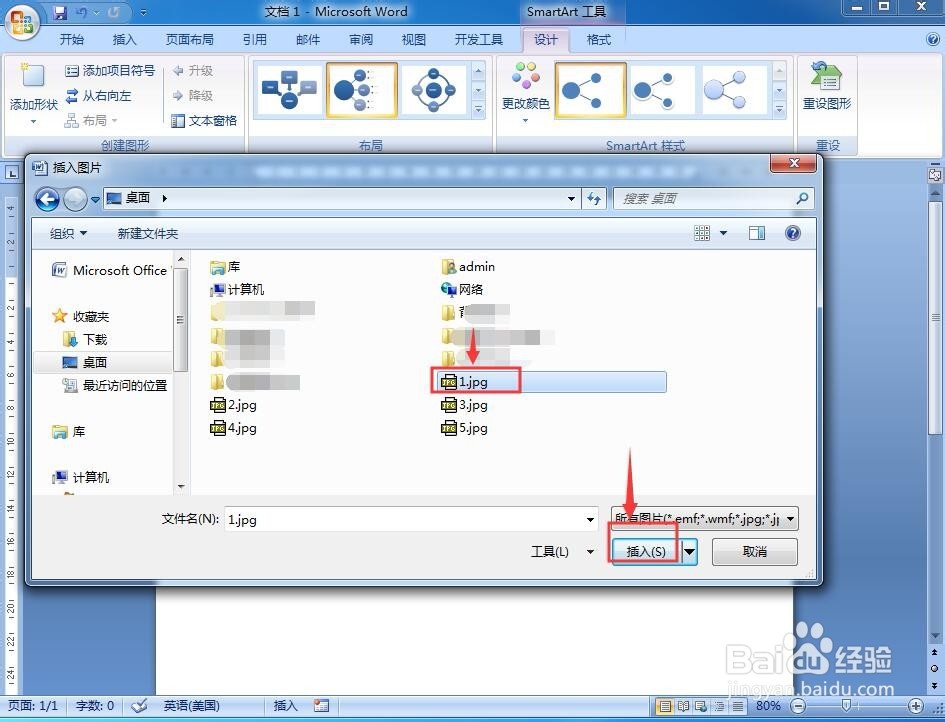Screen dimensions: 945x722
Task: Open Change Colors (更改颜色) dropdown
Action: [x=526, y=93]
